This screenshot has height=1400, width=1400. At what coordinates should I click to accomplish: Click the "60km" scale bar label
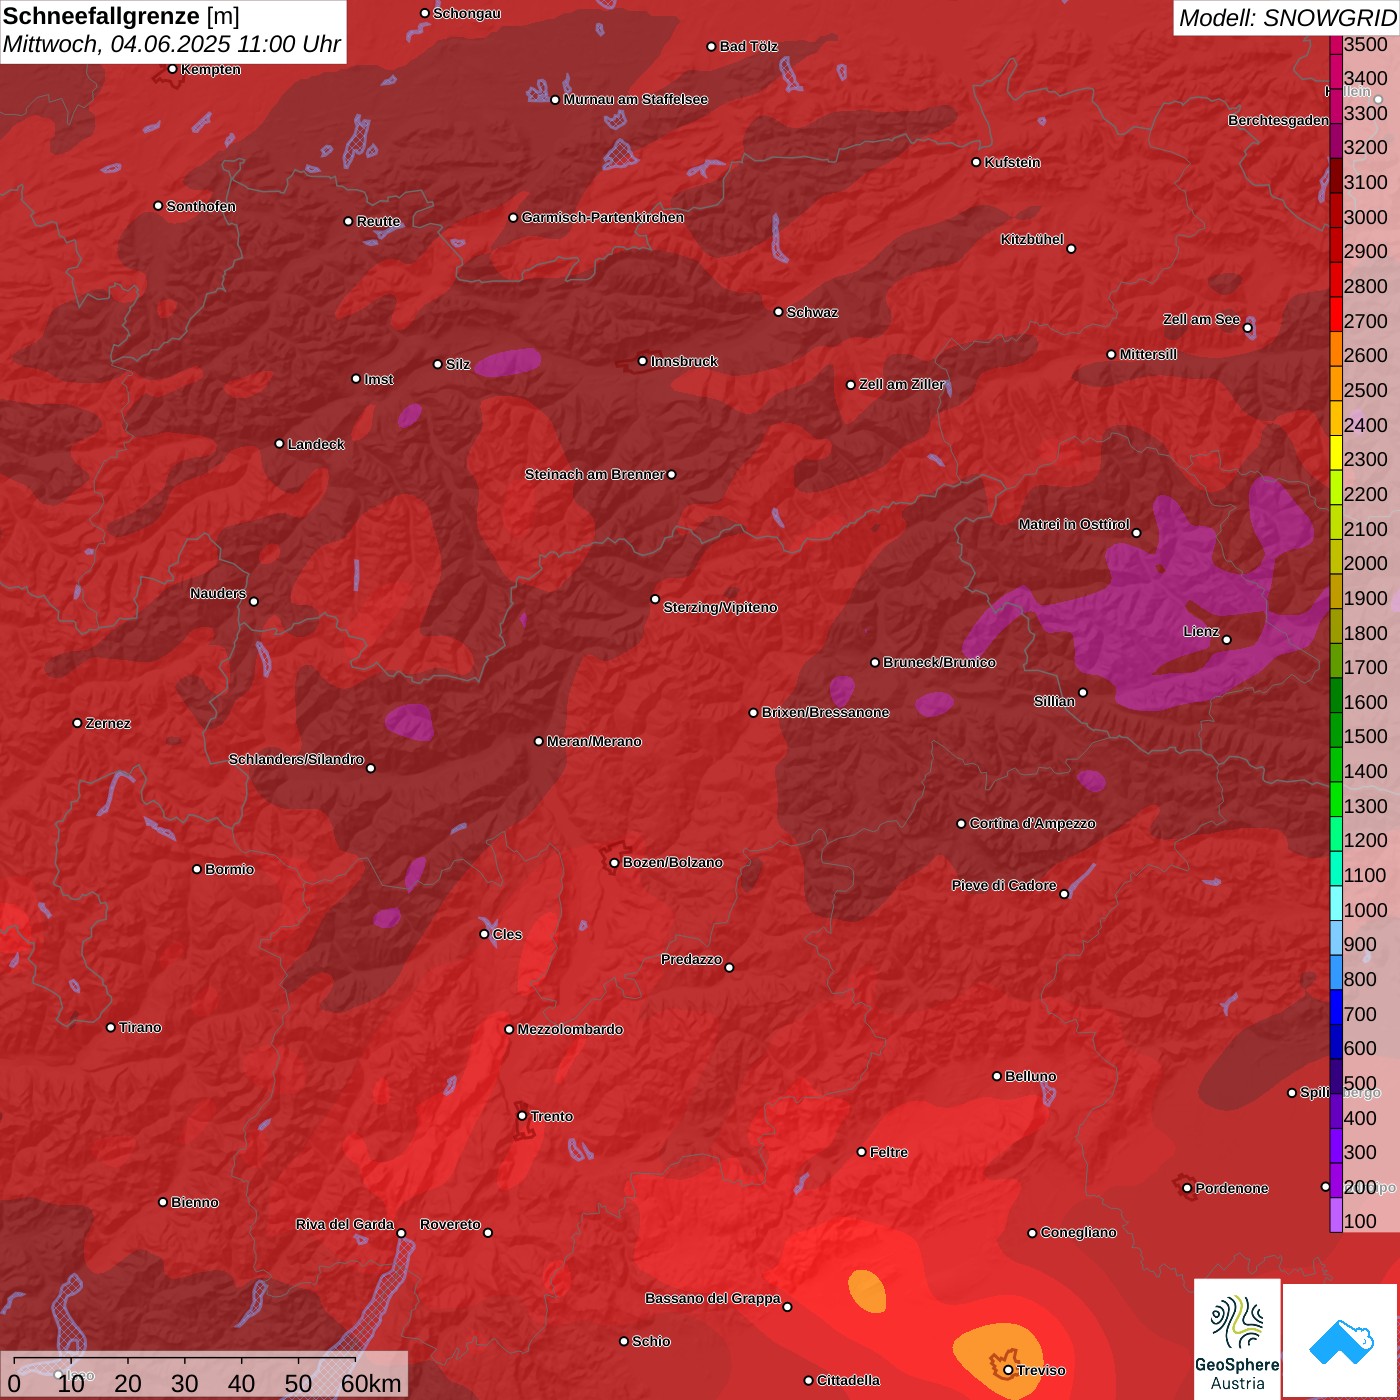371,1383
